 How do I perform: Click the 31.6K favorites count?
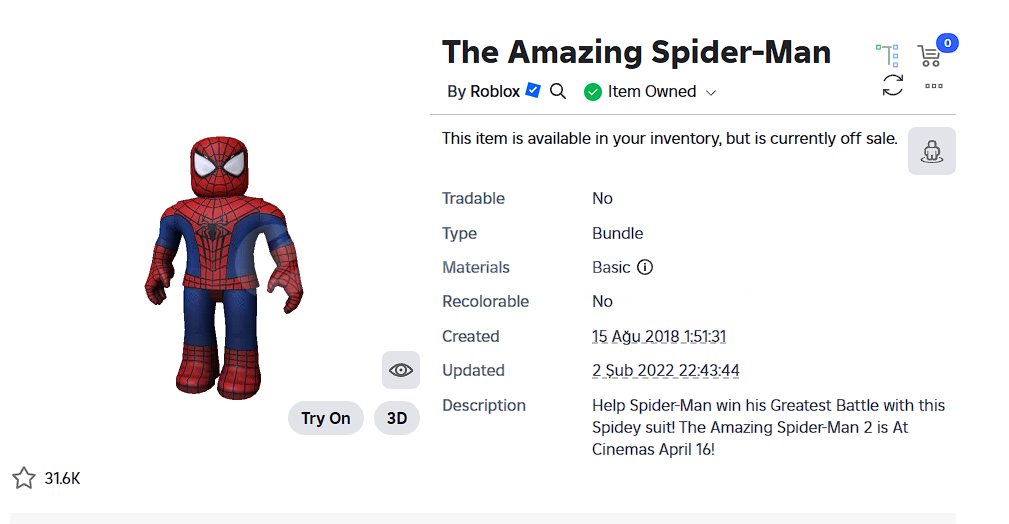coord(62,478)
